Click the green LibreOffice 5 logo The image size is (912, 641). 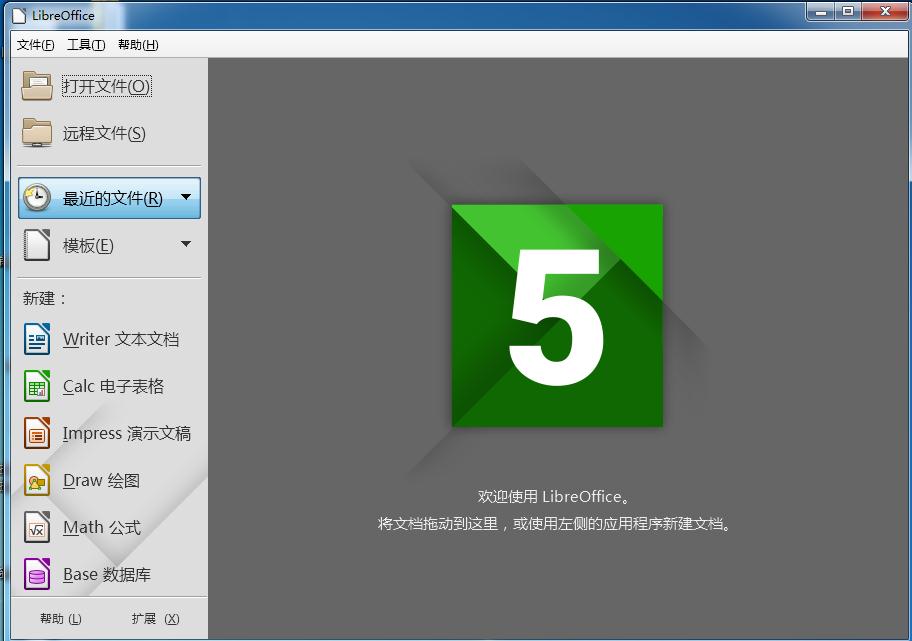pos(557,315)
